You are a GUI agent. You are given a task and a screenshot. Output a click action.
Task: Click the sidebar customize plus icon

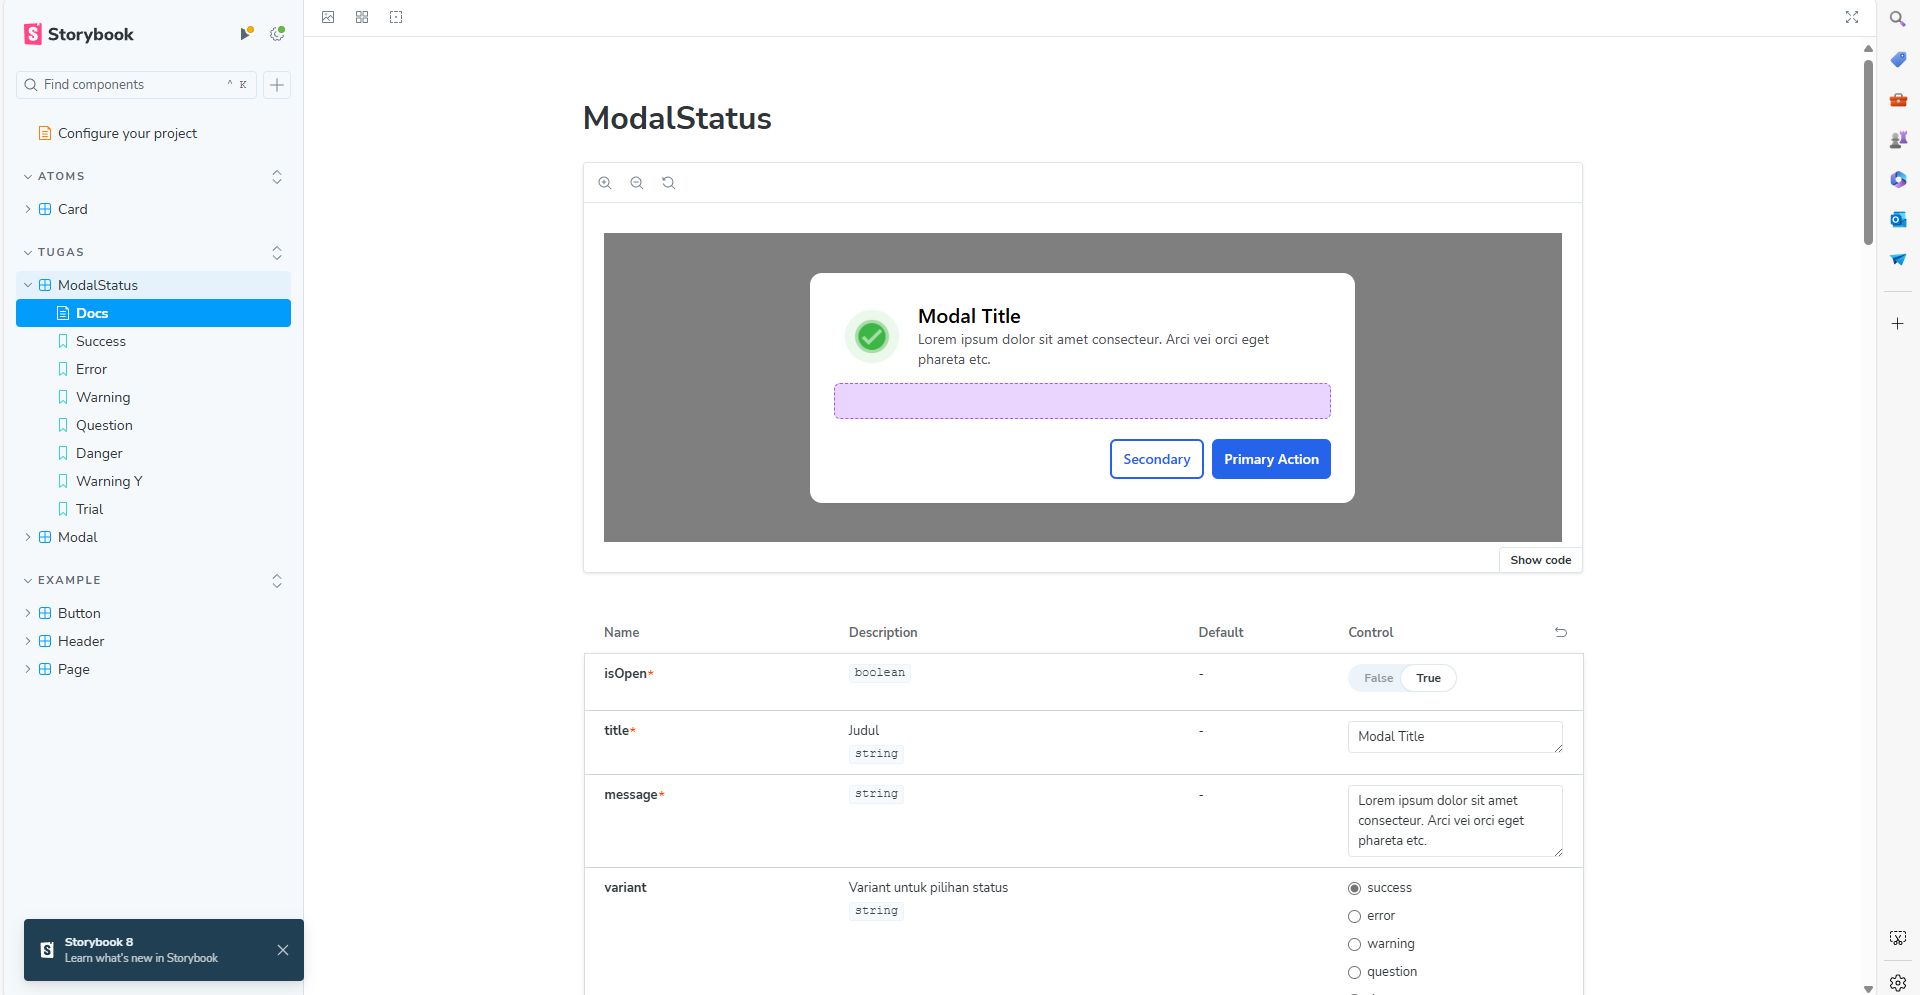point(1898,324)
